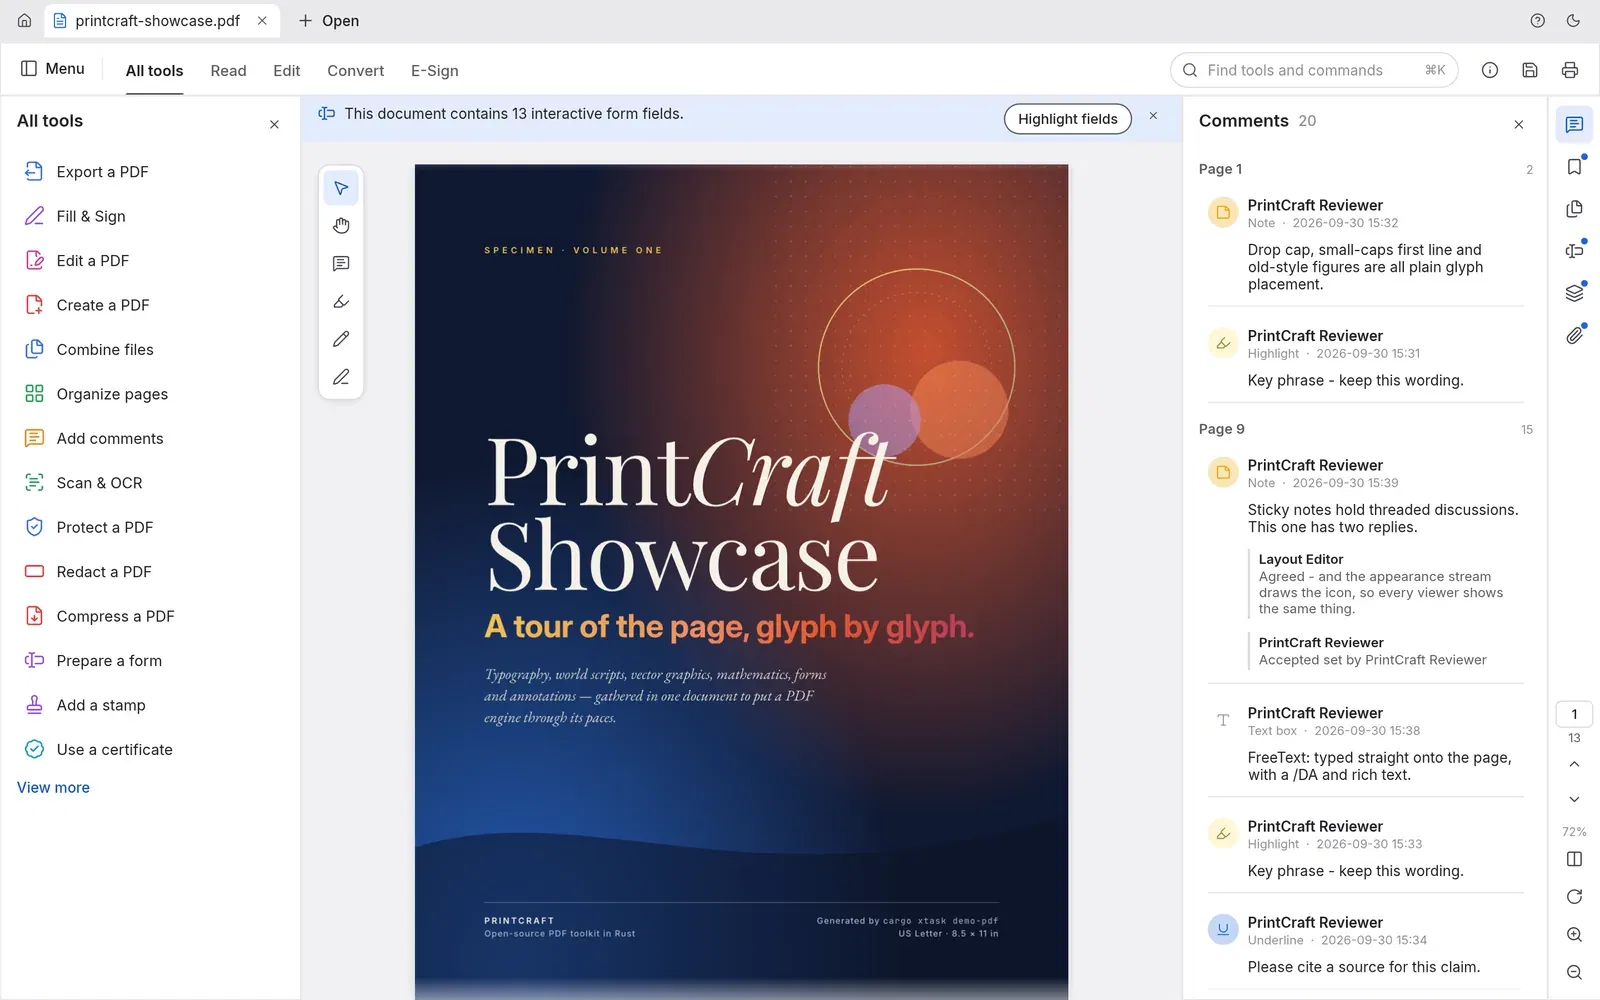Open the Layers panel icon
Screen dimensions: 1600x1000
tap(1574, 293)
